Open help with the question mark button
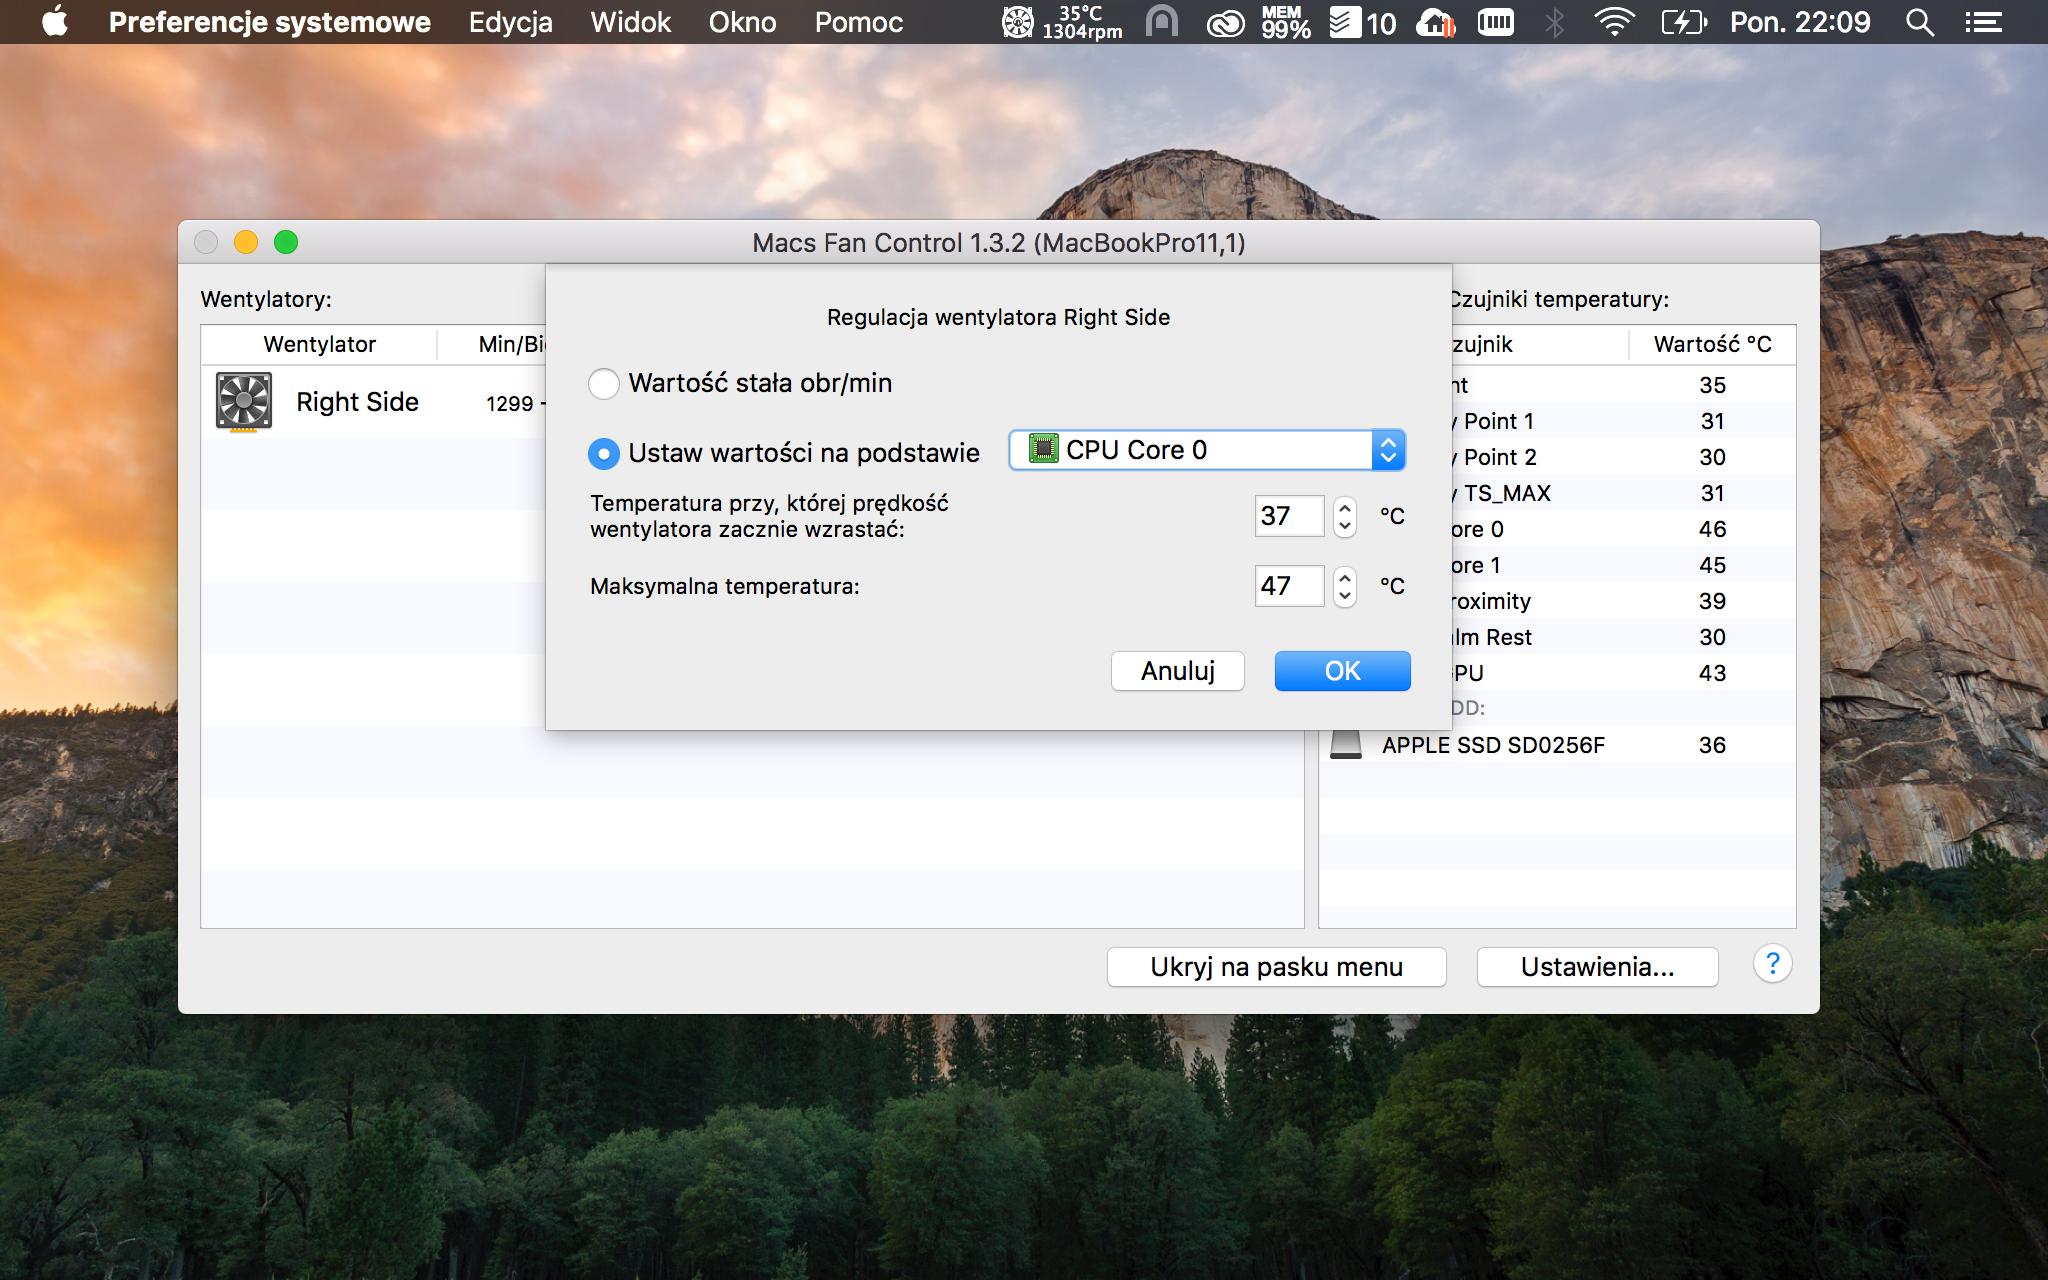Image resolution: width=2048 pixels, height=1280 pixels. pyautogui.click(x=1772, y=964)
